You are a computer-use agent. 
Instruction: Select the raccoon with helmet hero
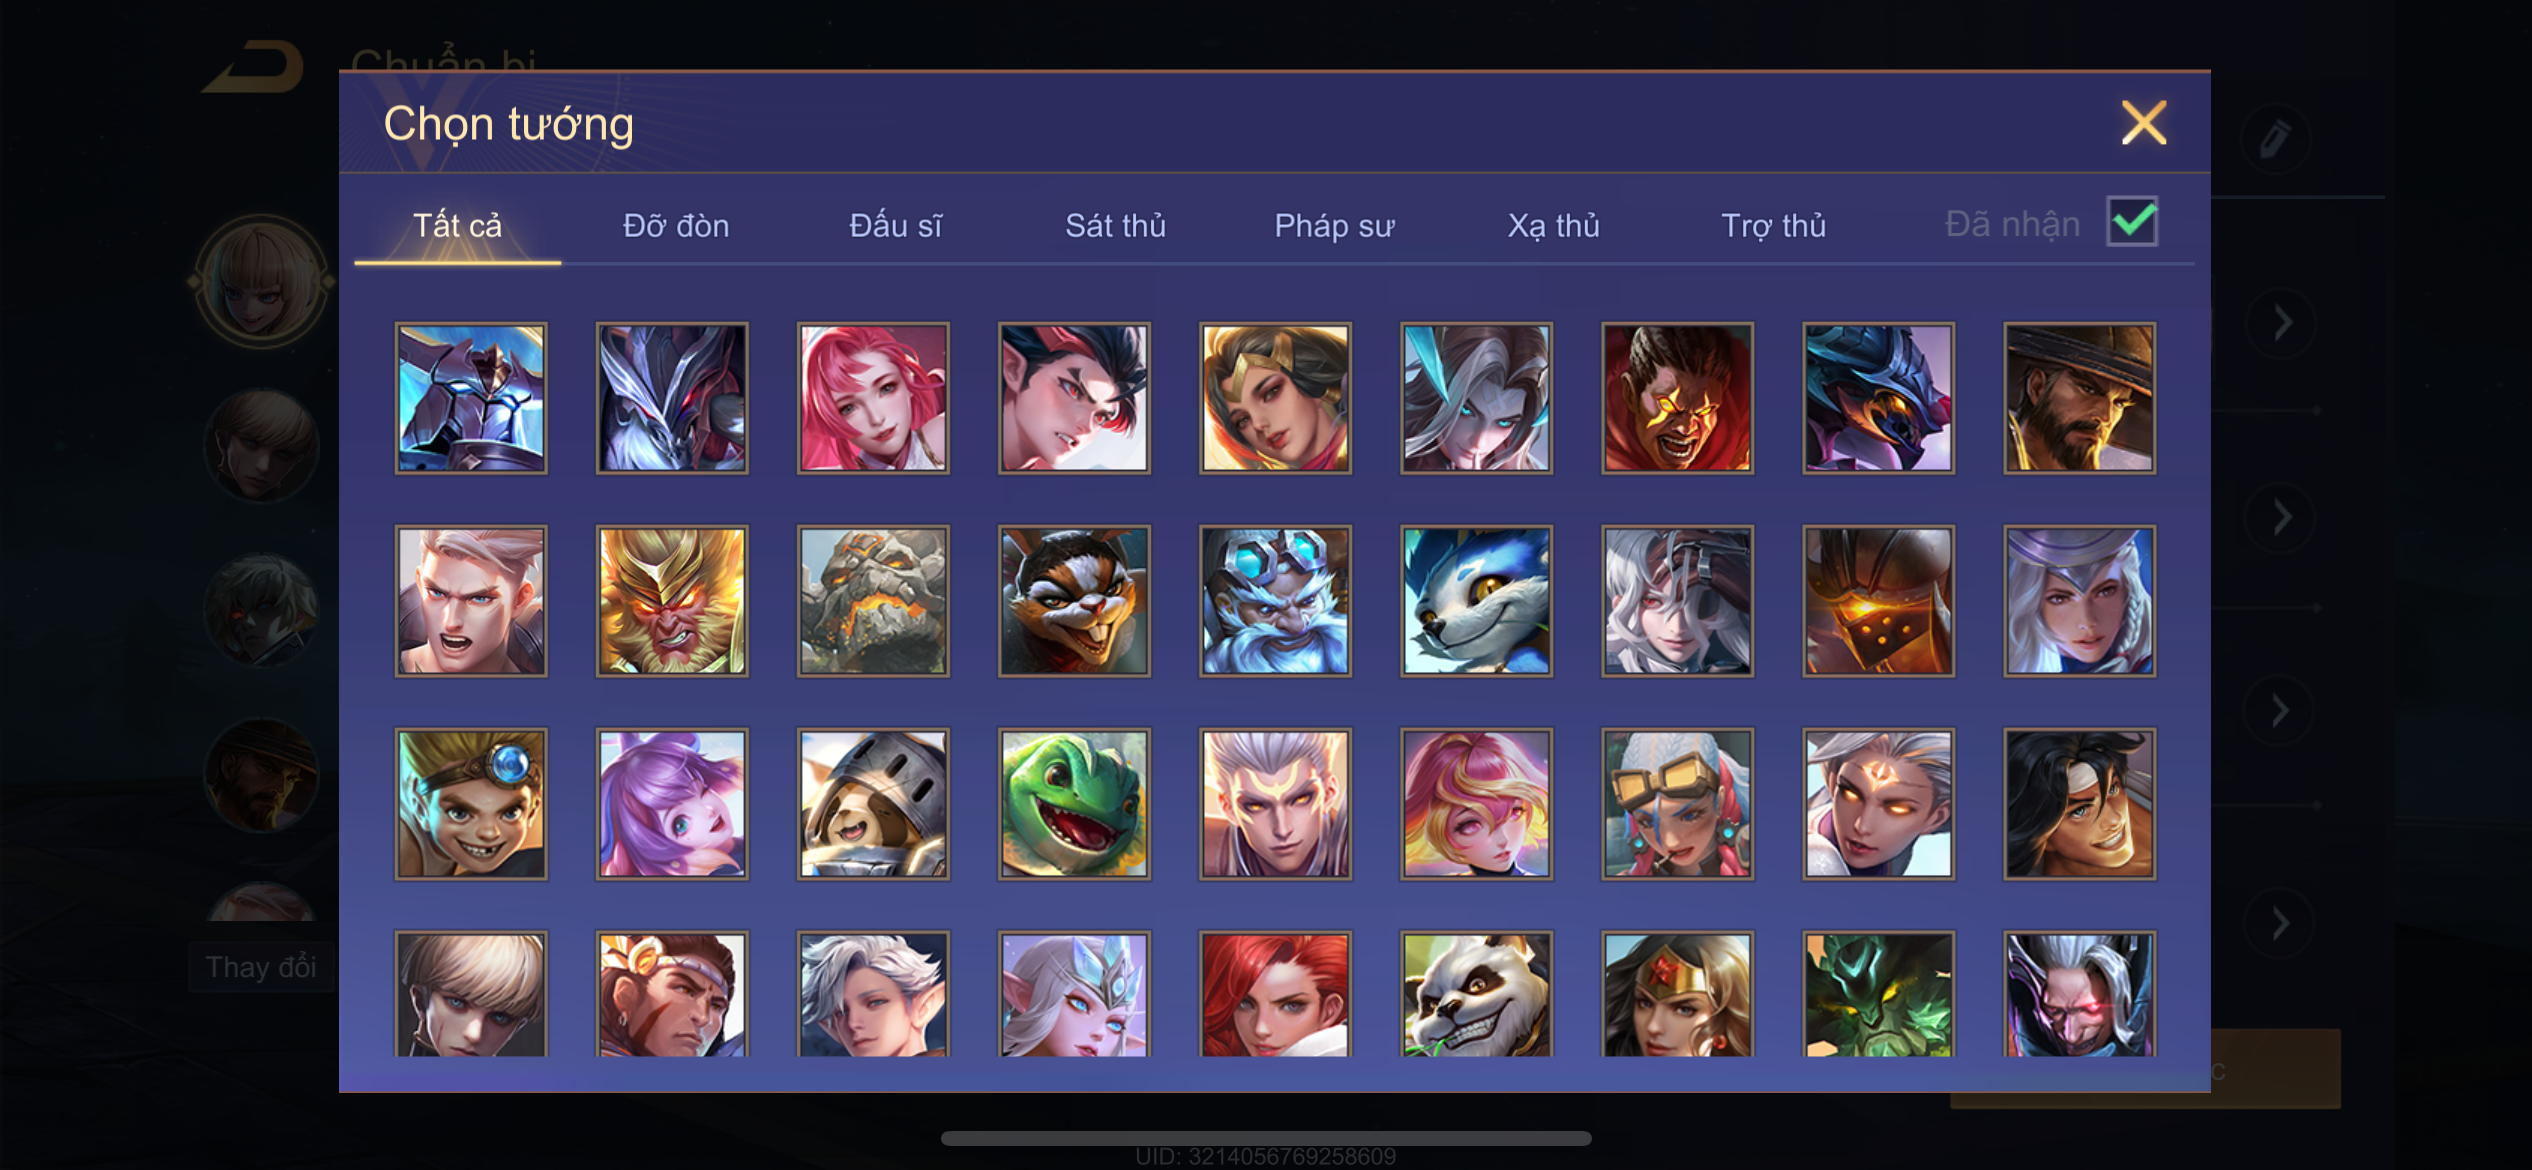point(873,804)
